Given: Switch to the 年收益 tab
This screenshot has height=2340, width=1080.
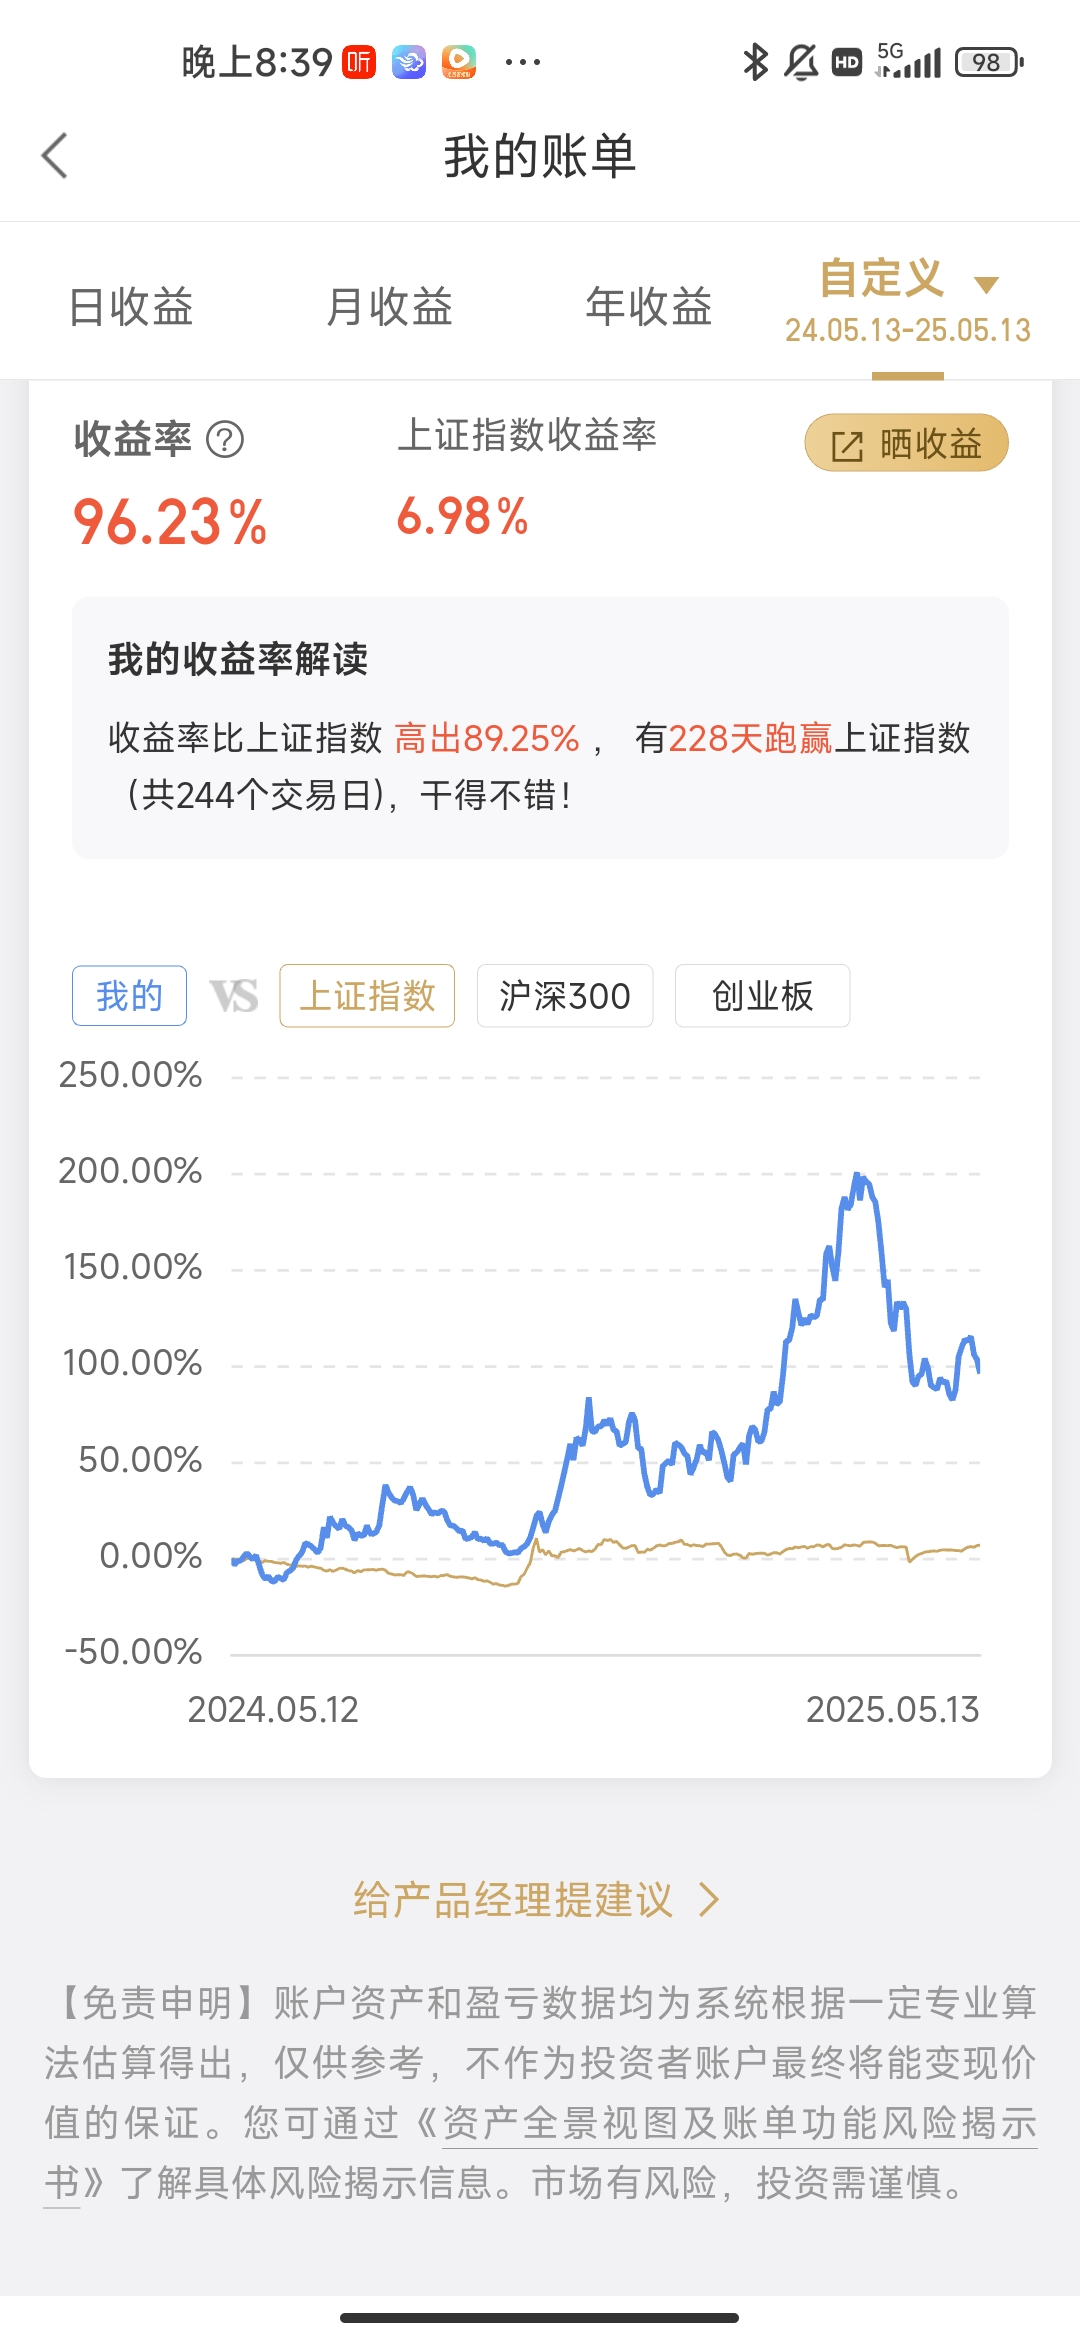Looking at the screenshot, I should [648, 306].
